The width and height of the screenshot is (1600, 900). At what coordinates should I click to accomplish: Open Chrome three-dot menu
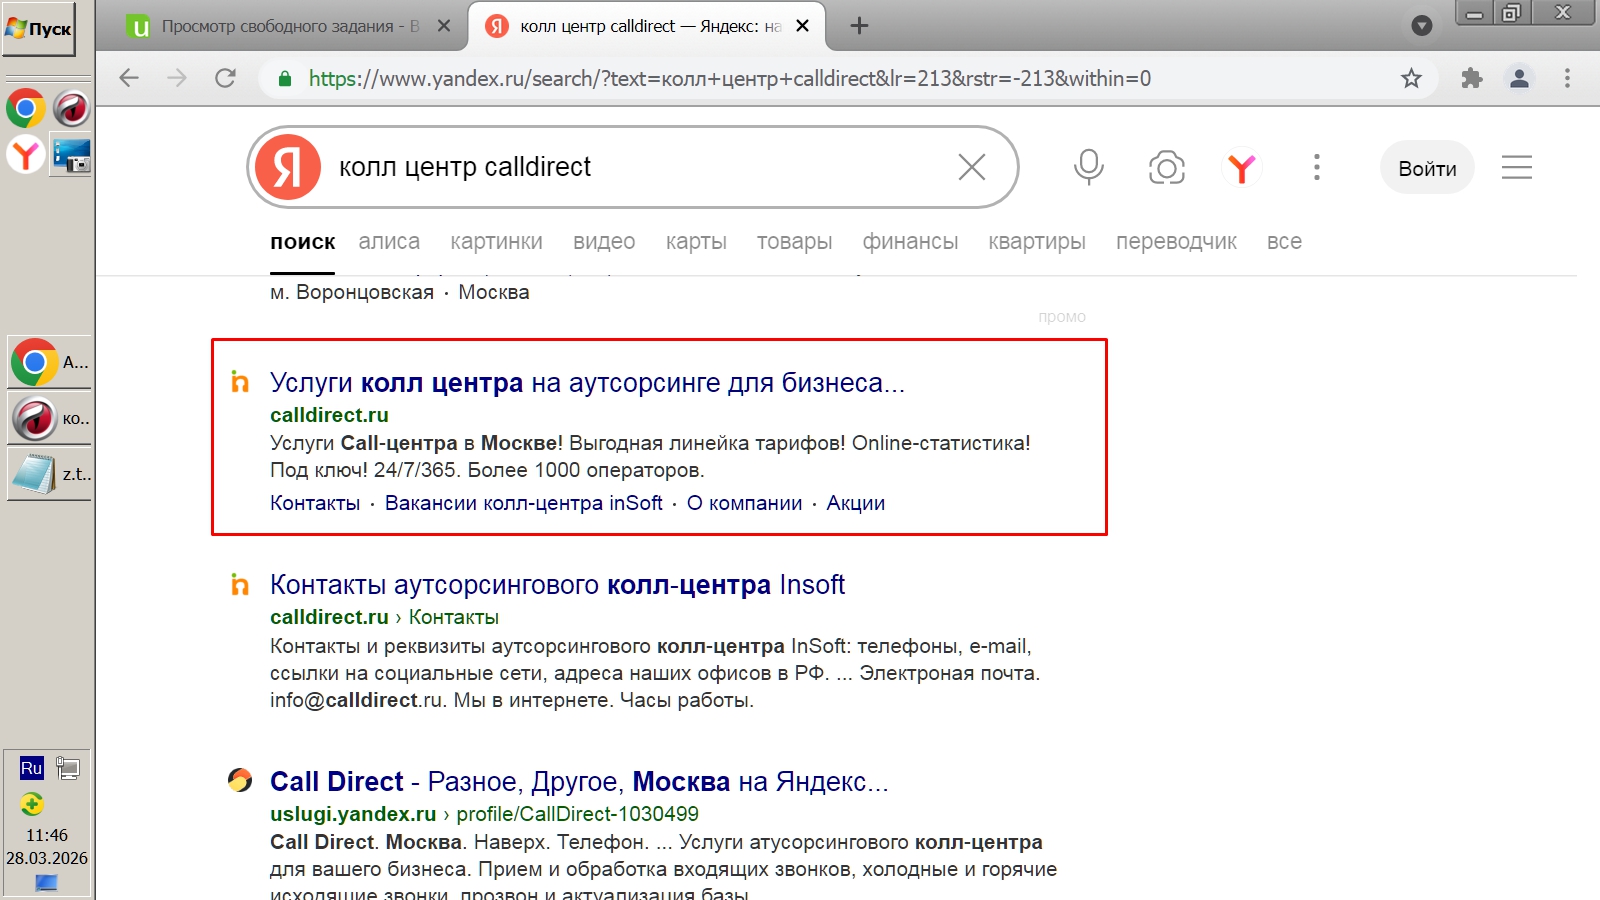point(1567,78)
